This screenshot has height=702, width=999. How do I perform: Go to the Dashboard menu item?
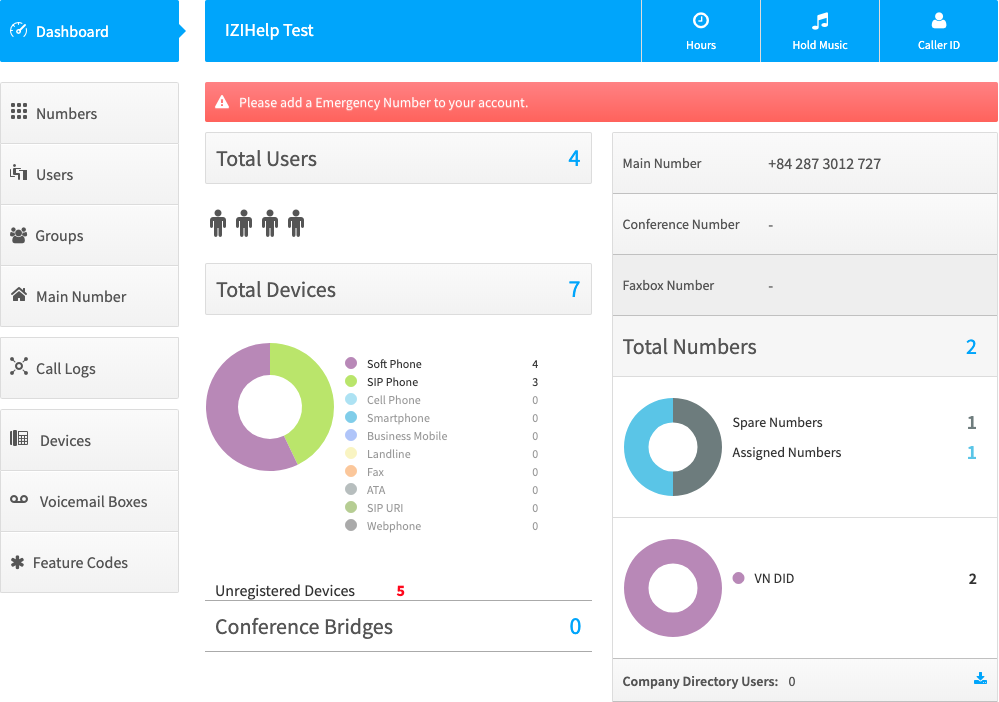89,31
